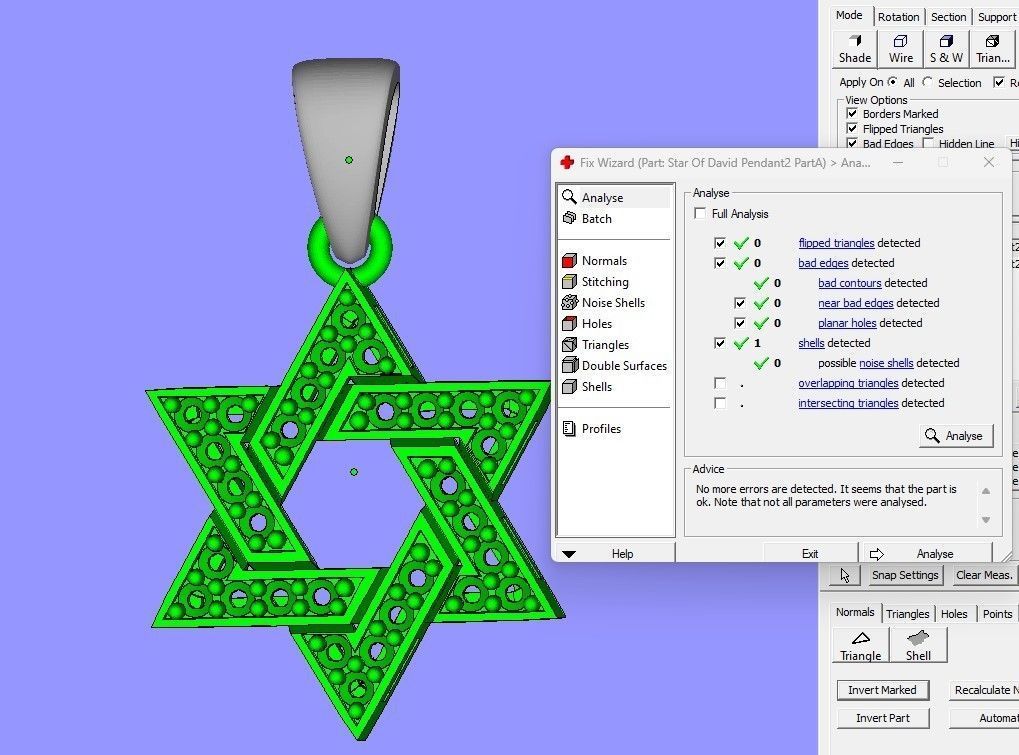Open overlapping triangles link

(x=848, y=383)
